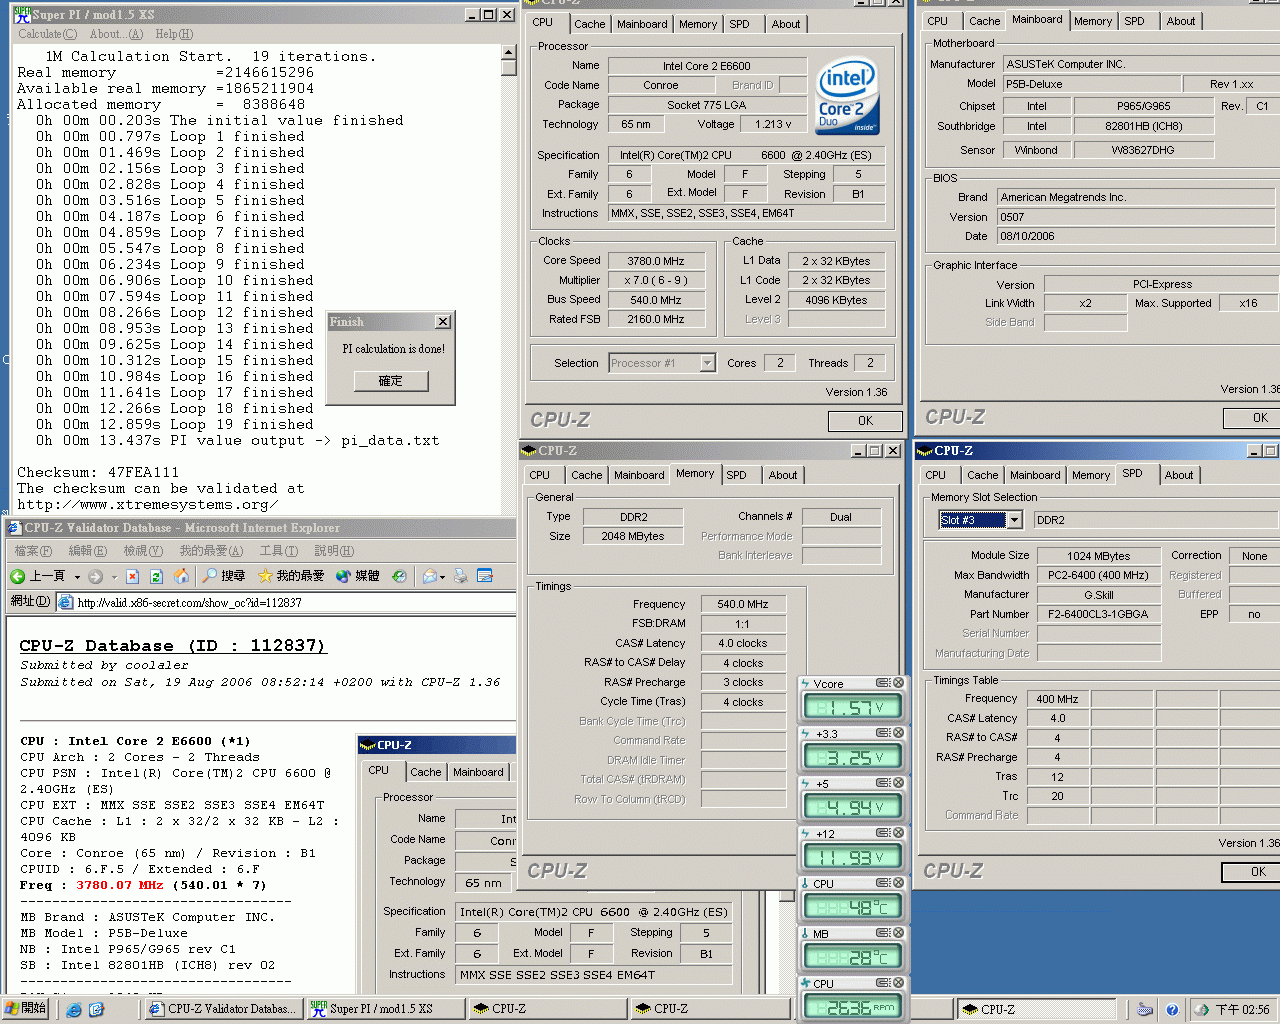Screen dimensions: 1280x1024
Task: Confirm PI calculation done dialog
Action: (391, 381)
